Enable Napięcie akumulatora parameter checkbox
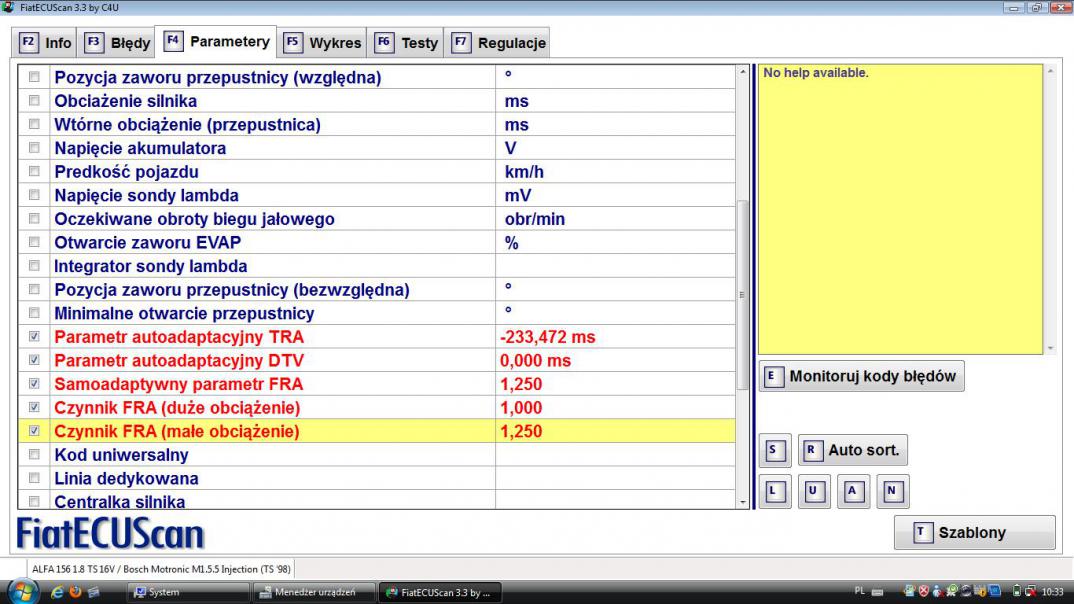The height and width of the screenshot is (604, 1074). tap(35, 148)
